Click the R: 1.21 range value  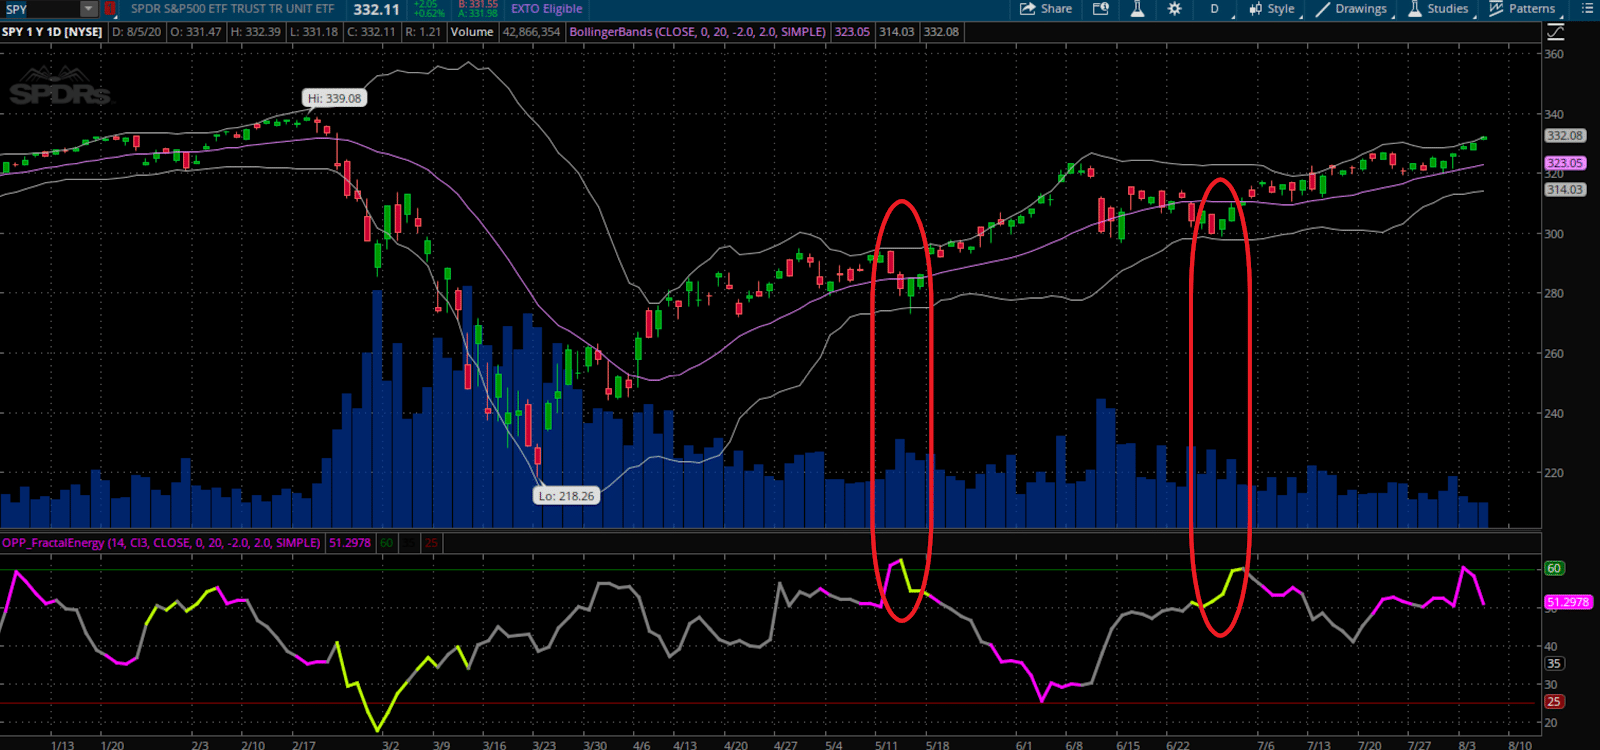tap(423, 32)
